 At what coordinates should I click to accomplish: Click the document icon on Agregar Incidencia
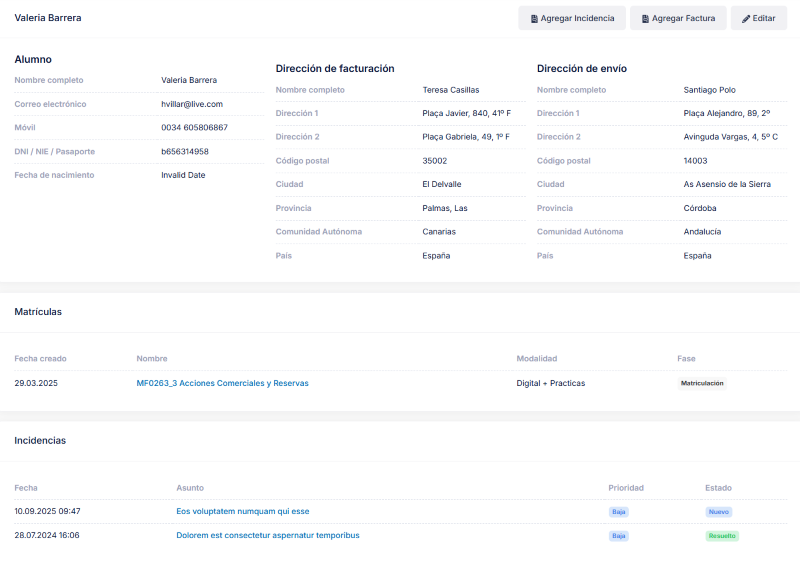coord(534,19)
